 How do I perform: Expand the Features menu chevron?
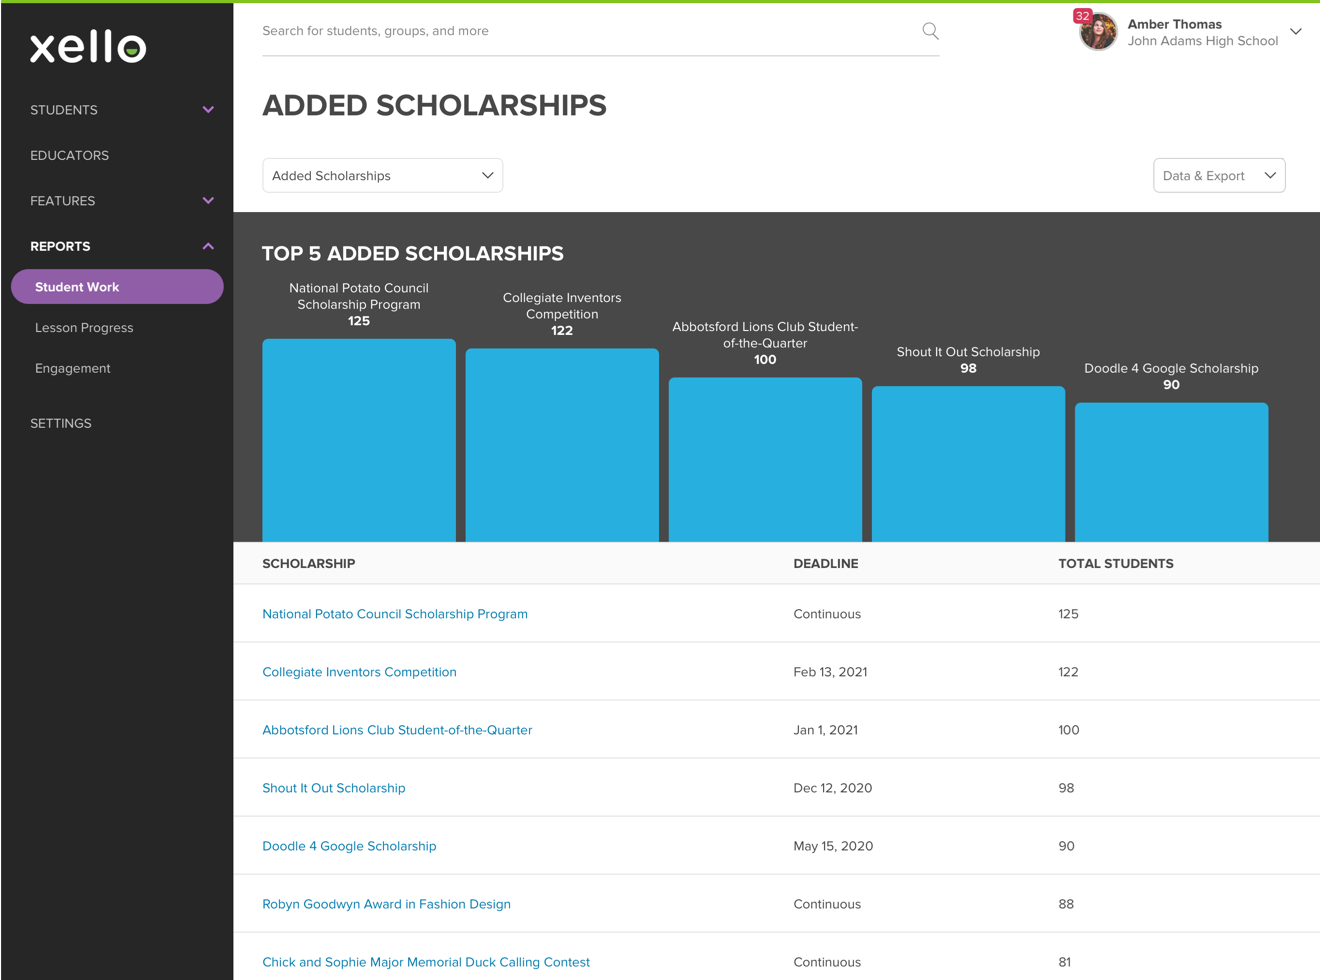208,201
